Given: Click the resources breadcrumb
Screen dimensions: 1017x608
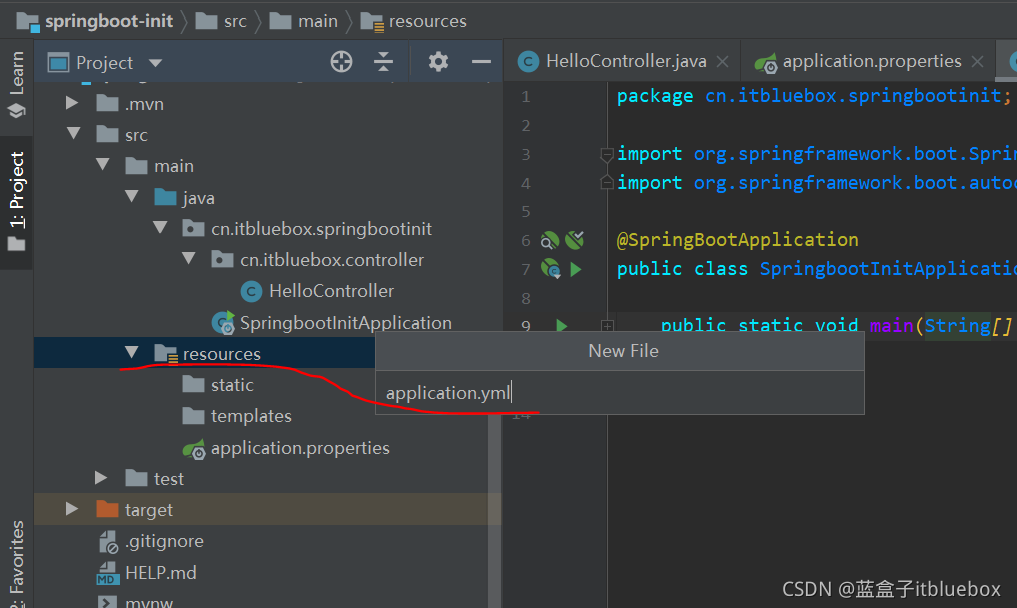Looking at the screenshot, I should 414,21.
